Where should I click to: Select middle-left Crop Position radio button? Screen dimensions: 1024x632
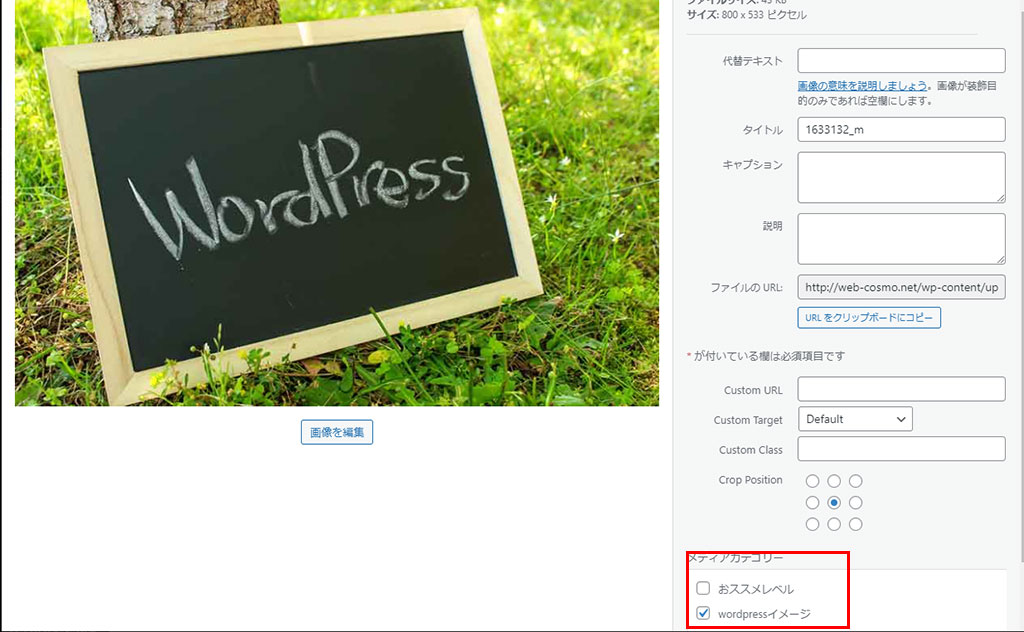pos(812,503)
